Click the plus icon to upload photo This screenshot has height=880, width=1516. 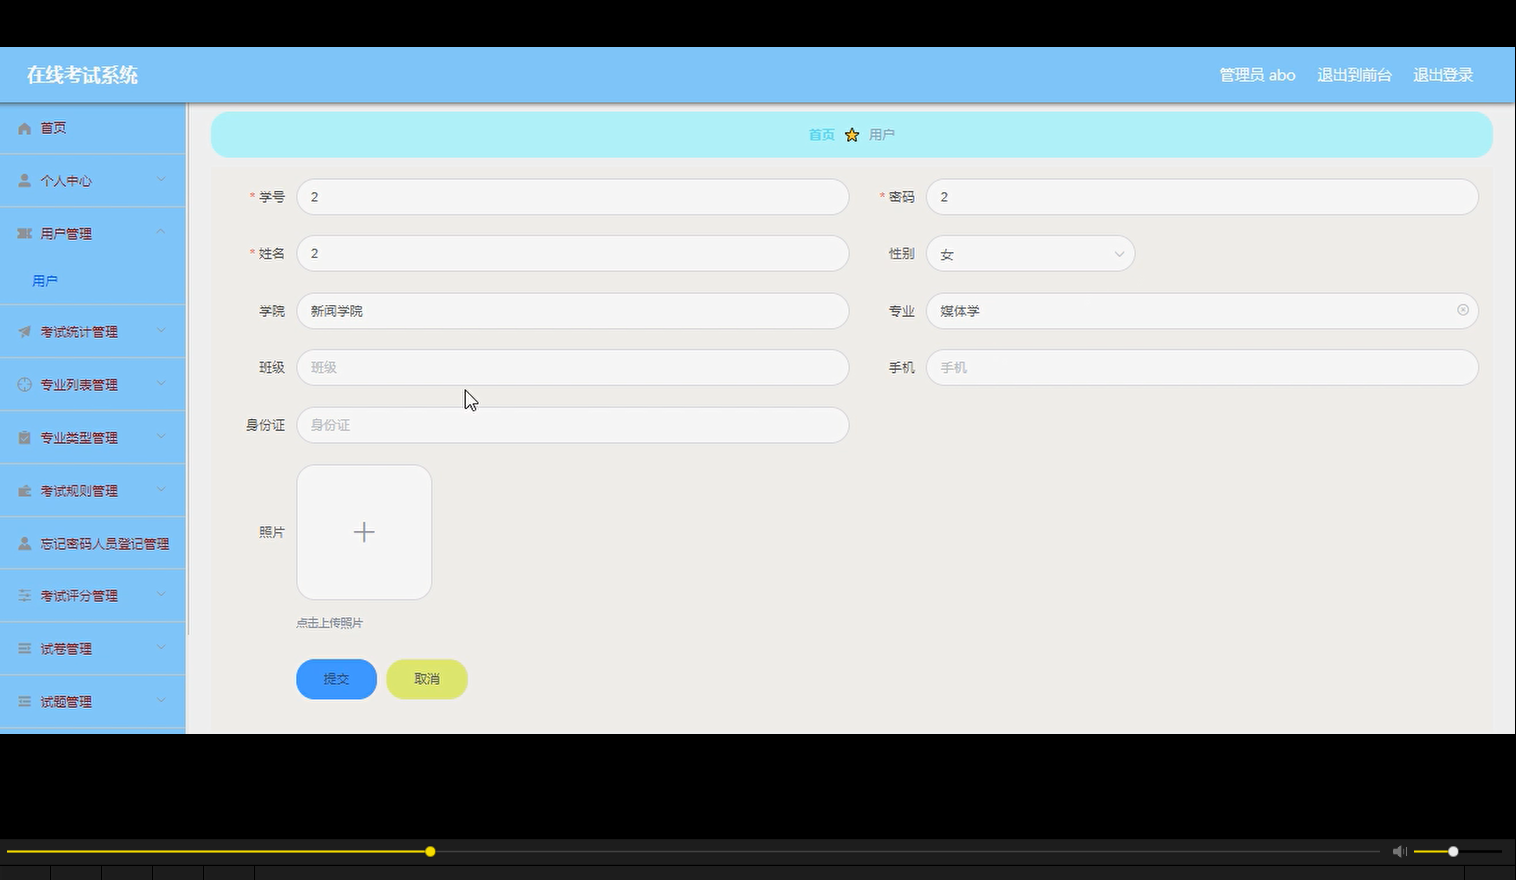(x=364, y=532)
